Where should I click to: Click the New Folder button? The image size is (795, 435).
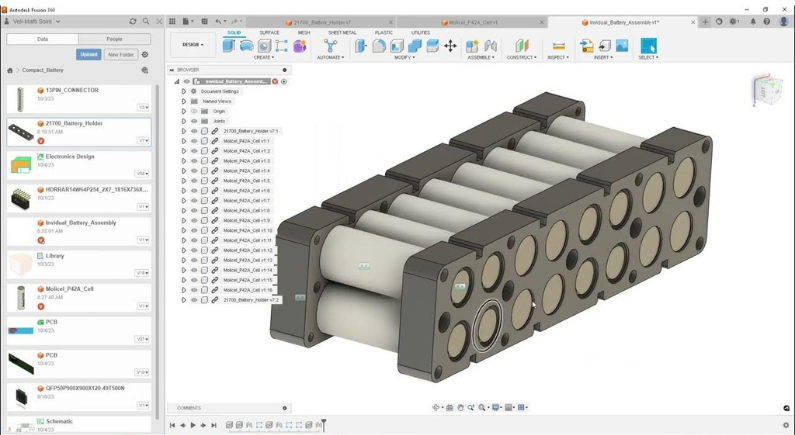[121, 55]
